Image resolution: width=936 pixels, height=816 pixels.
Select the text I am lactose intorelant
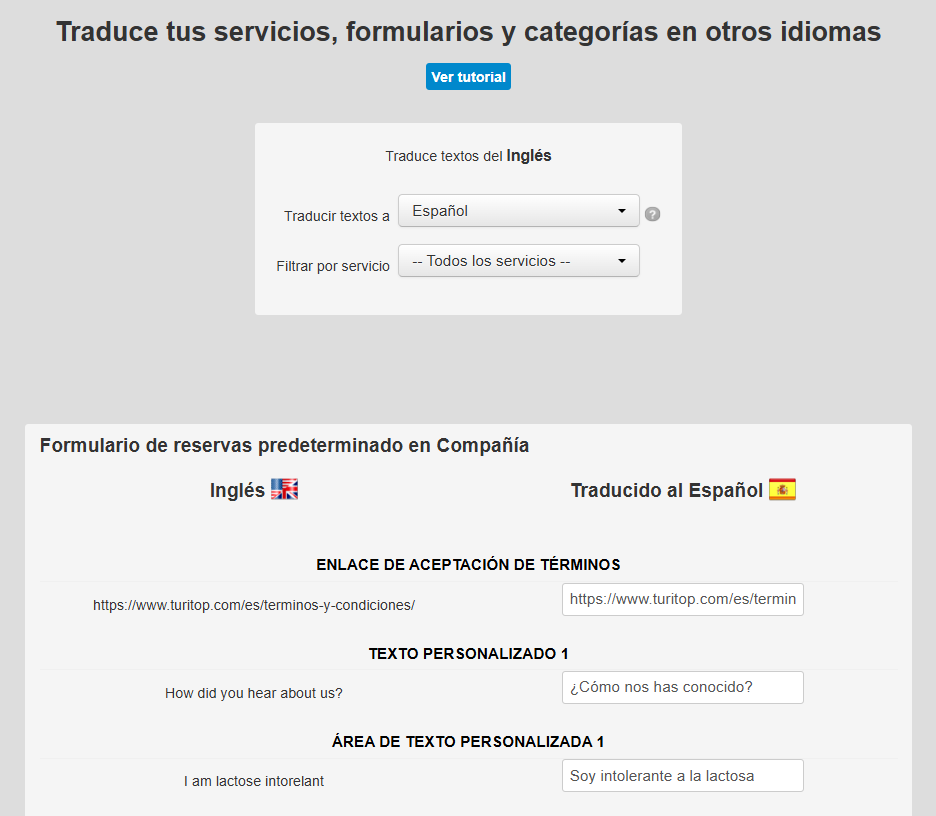pos(254,781)
